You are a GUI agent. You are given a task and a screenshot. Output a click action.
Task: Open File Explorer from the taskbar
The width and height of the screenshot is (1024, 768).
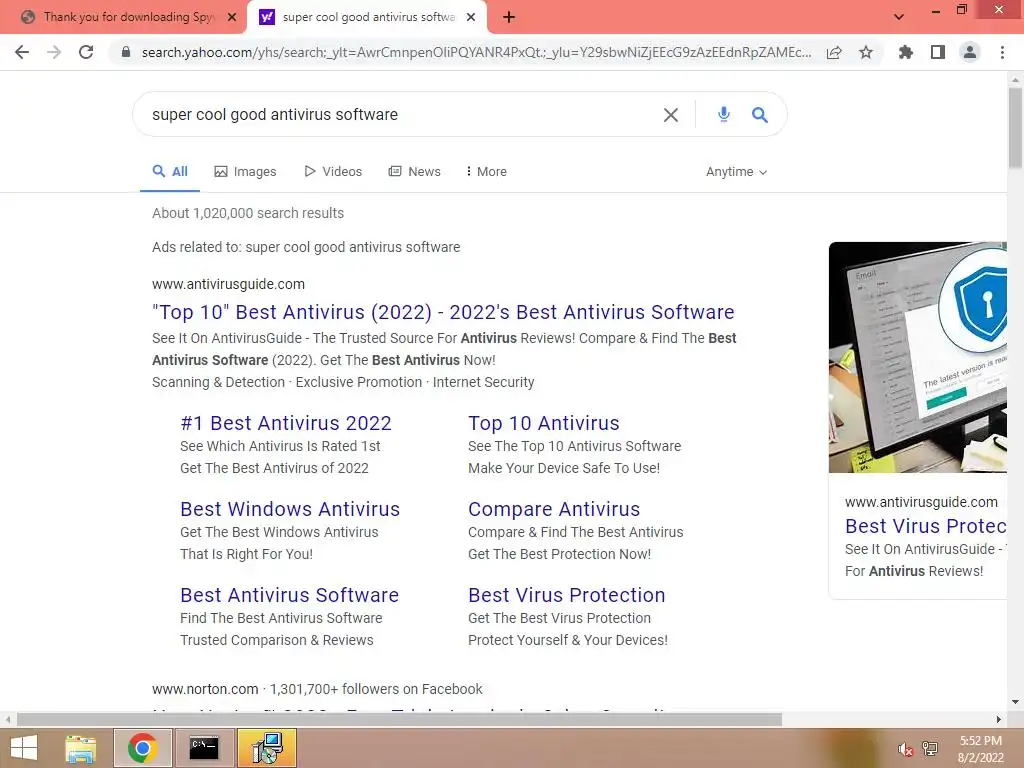coord(81,748)
